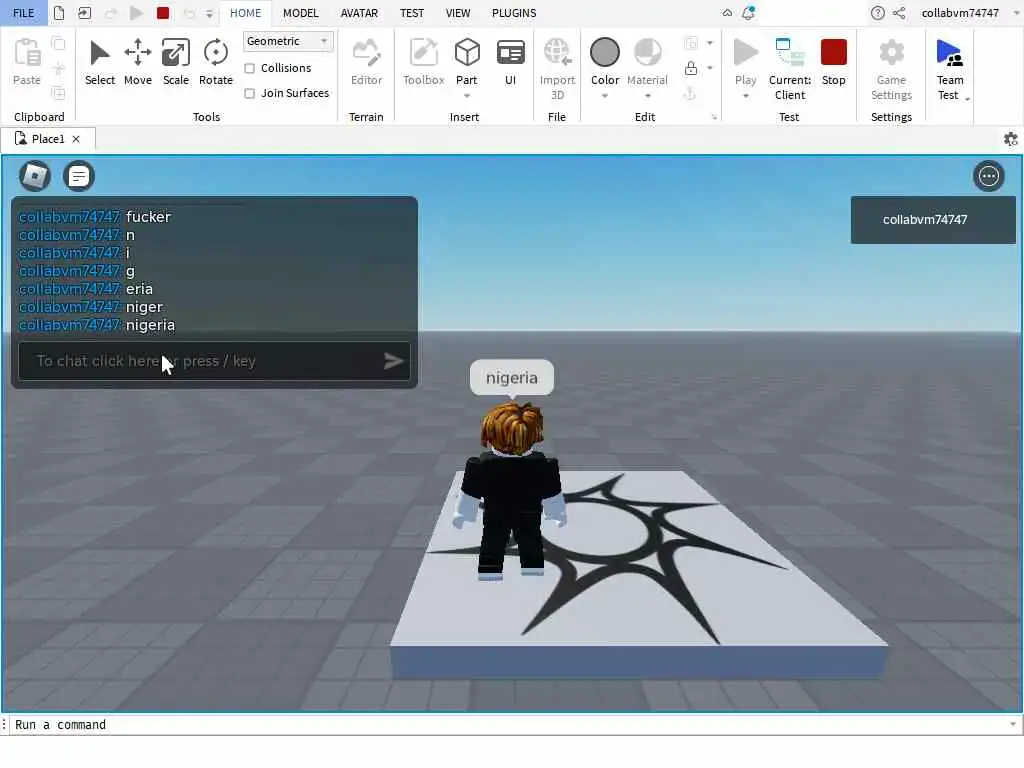Open the help question mark icon
This screenshot has width=1024, height=768.
(x=878, y=13)
